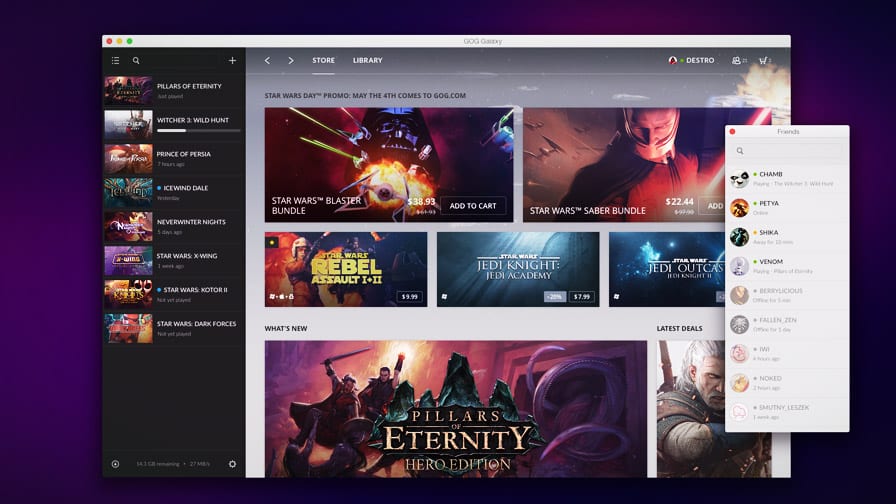Screen dimensions: 896x504
Task: Click the $9.99 price on Rebel Assault
Action: [410, 297]
